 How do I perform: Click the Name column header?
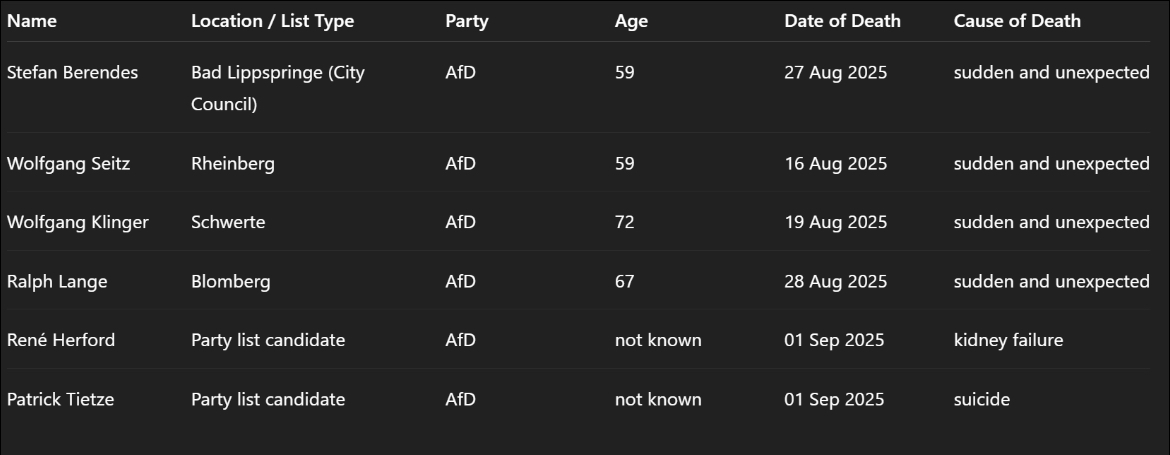coord(32,21)
